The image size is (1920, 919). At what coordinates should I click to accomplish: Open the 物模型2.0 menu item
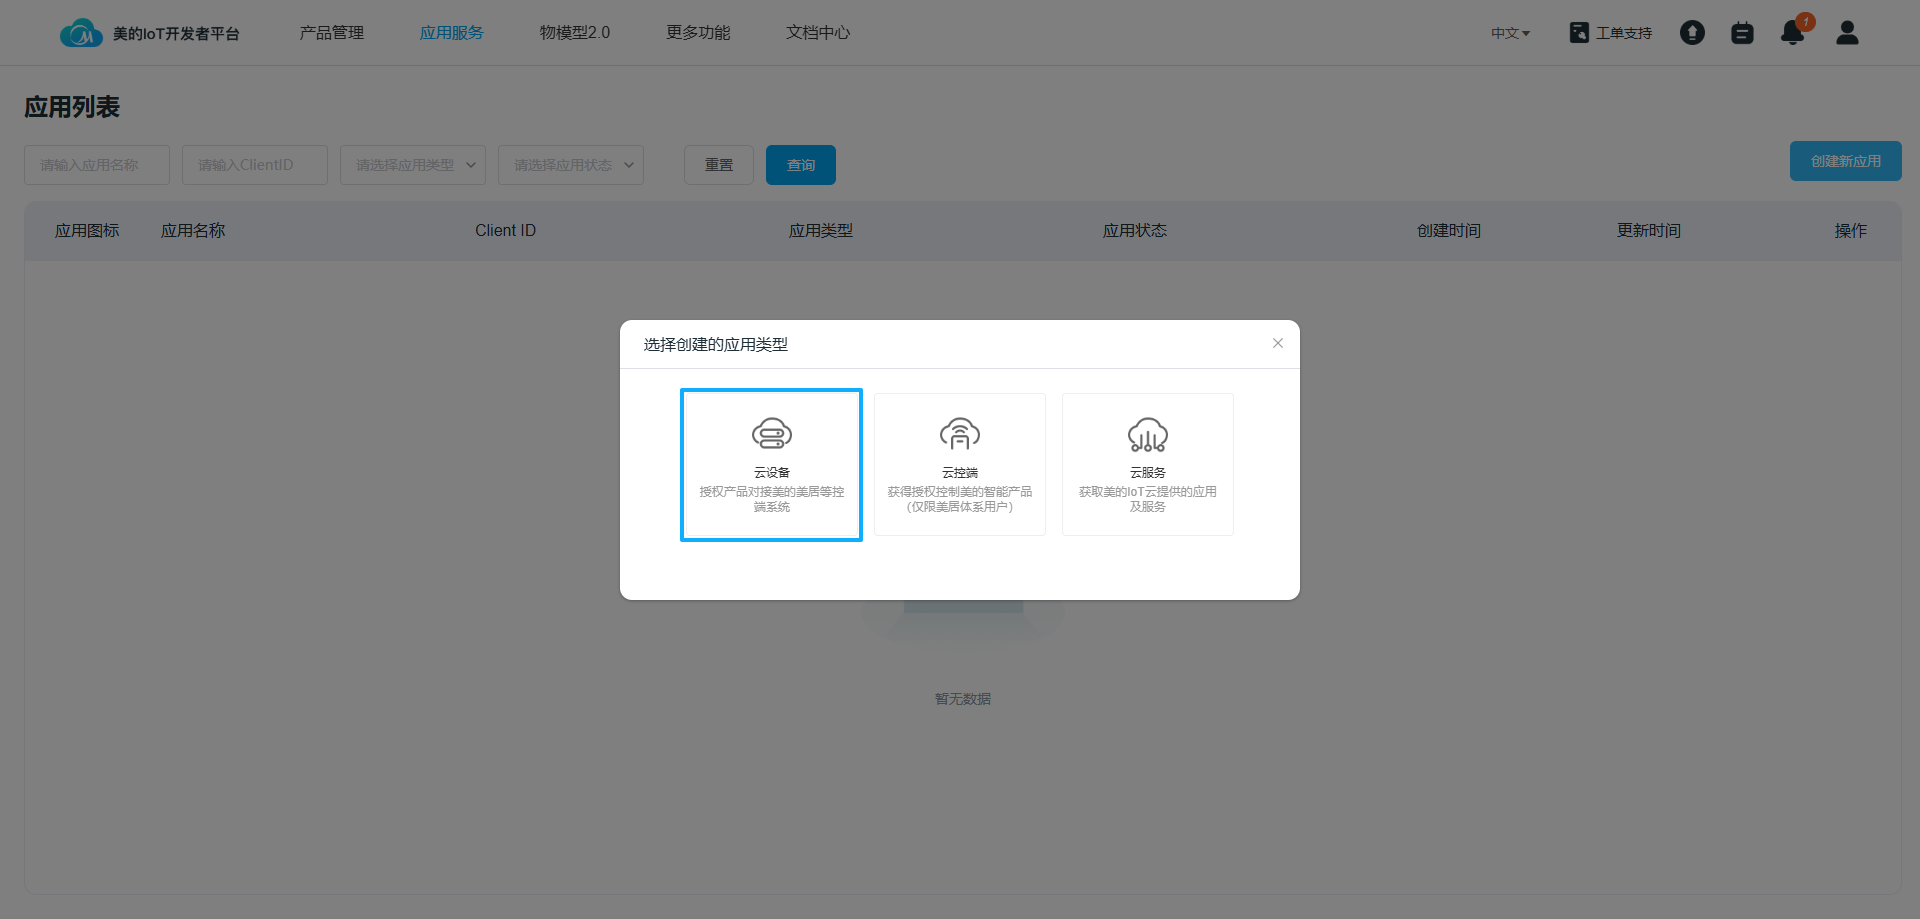click(575, 33)
